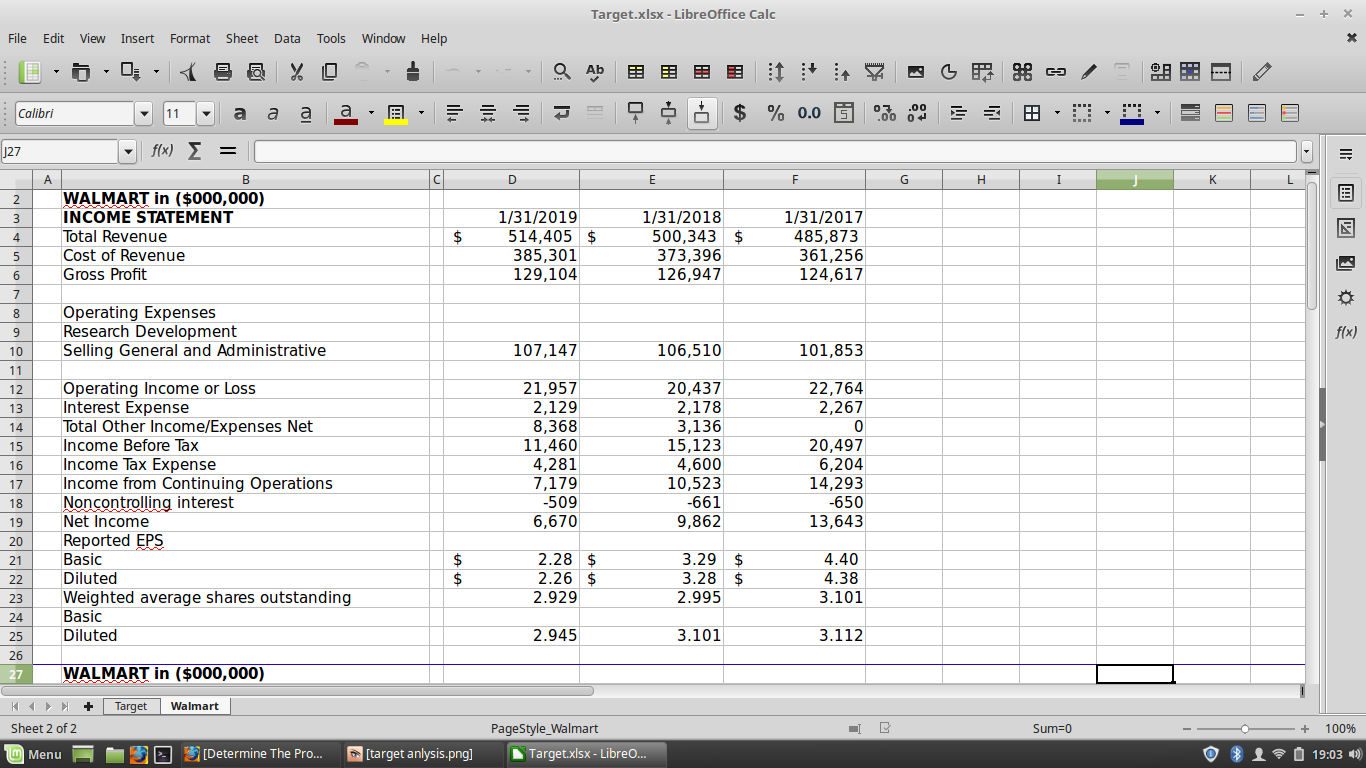Open Print Preview toggle
The image size is (1366, 768).
pos(256,72)
